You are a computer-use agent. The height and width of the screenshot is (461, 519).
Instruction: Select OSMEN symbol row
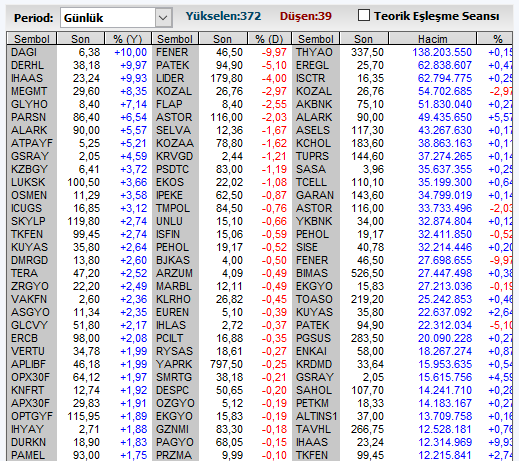click(29, 195)
